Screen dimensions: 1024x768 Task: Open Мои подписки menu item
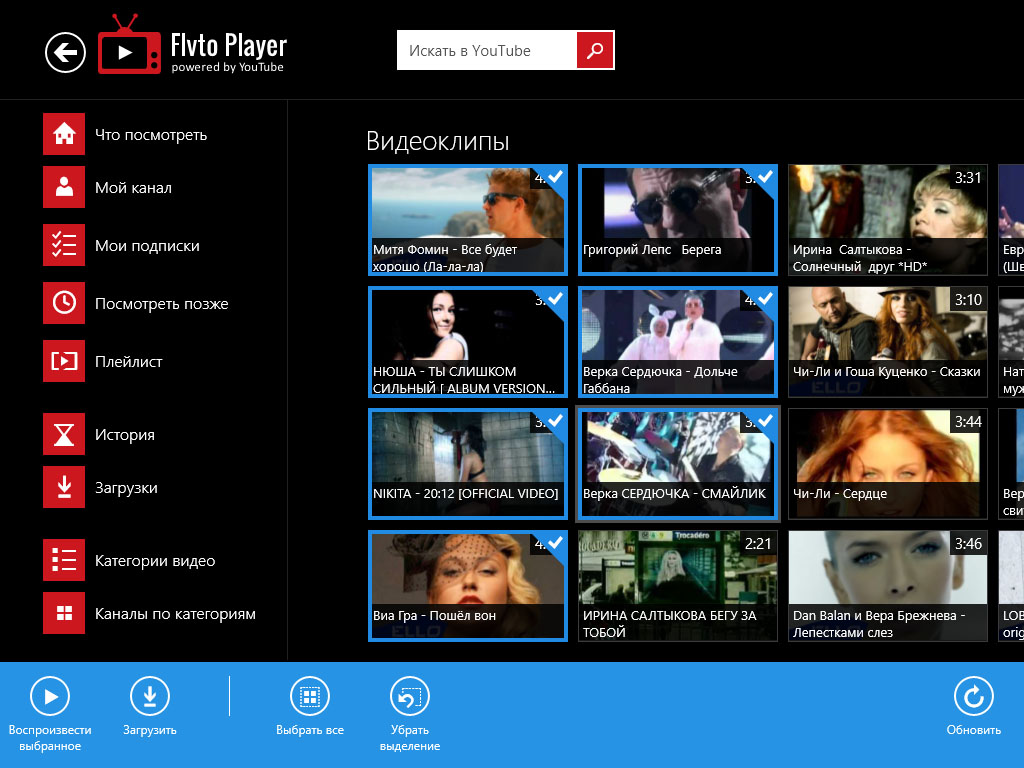[147, 246]
